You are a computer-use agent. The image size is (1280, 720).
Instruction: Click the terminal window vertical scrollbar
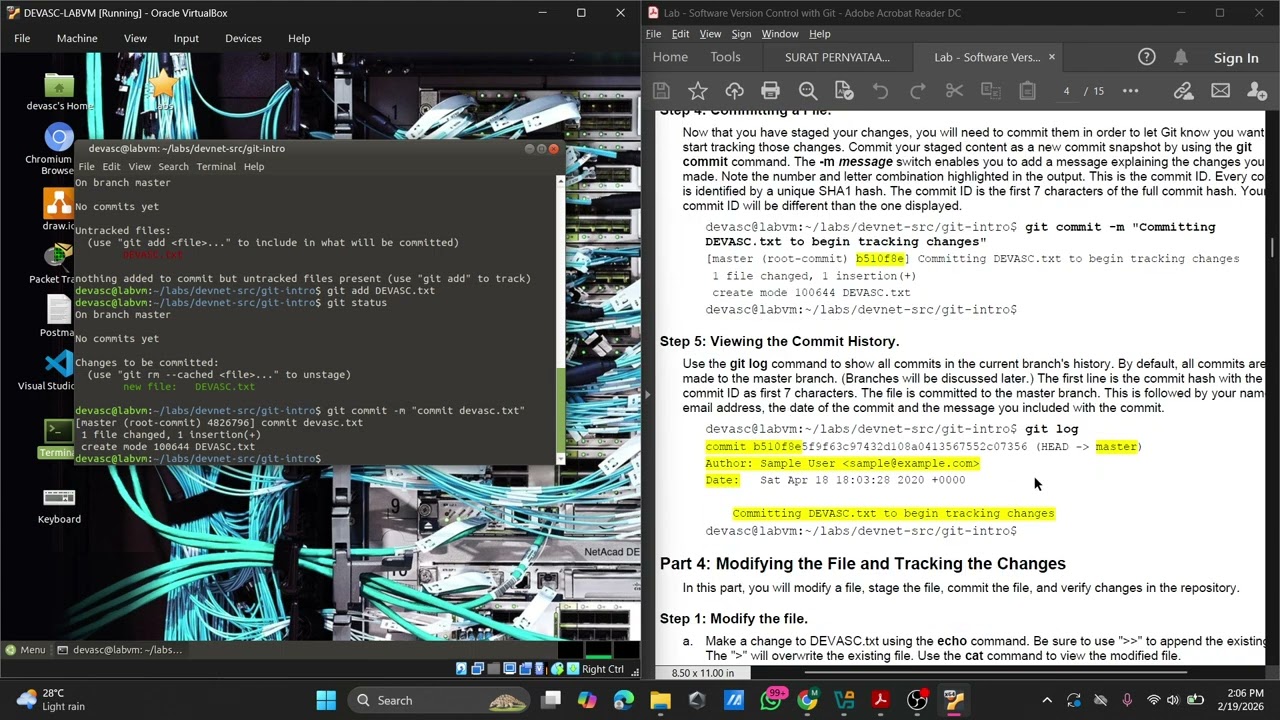click(x=561, y=318)
